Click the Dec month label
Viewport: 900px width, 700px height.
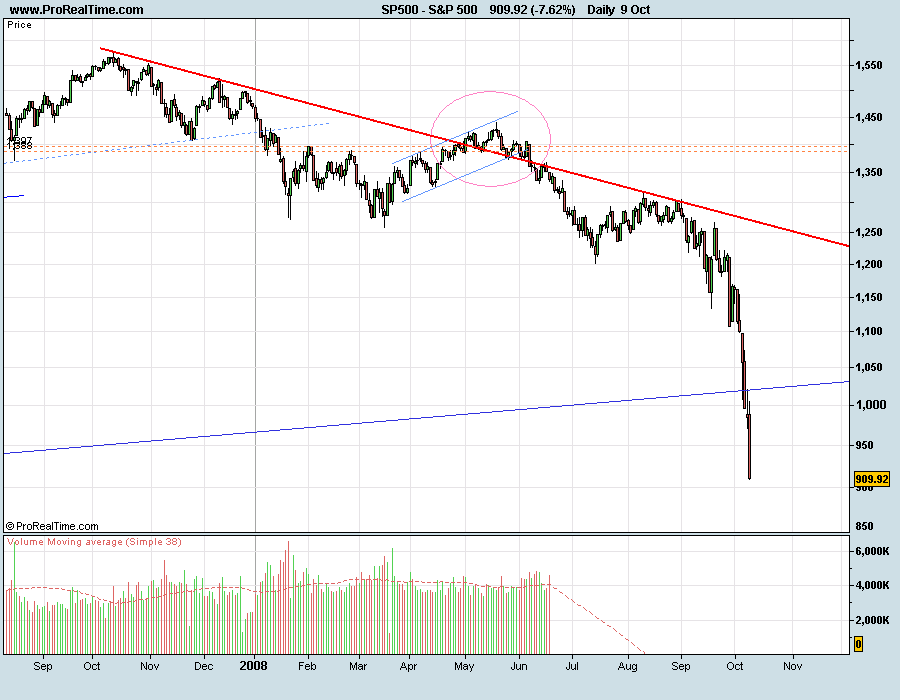click(x=203, y=666)
